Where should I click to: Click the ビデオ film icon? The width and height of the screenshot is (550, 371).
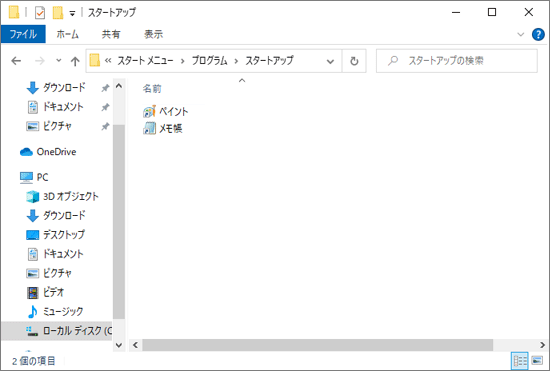pyautogui.click(x=33, y=292)
